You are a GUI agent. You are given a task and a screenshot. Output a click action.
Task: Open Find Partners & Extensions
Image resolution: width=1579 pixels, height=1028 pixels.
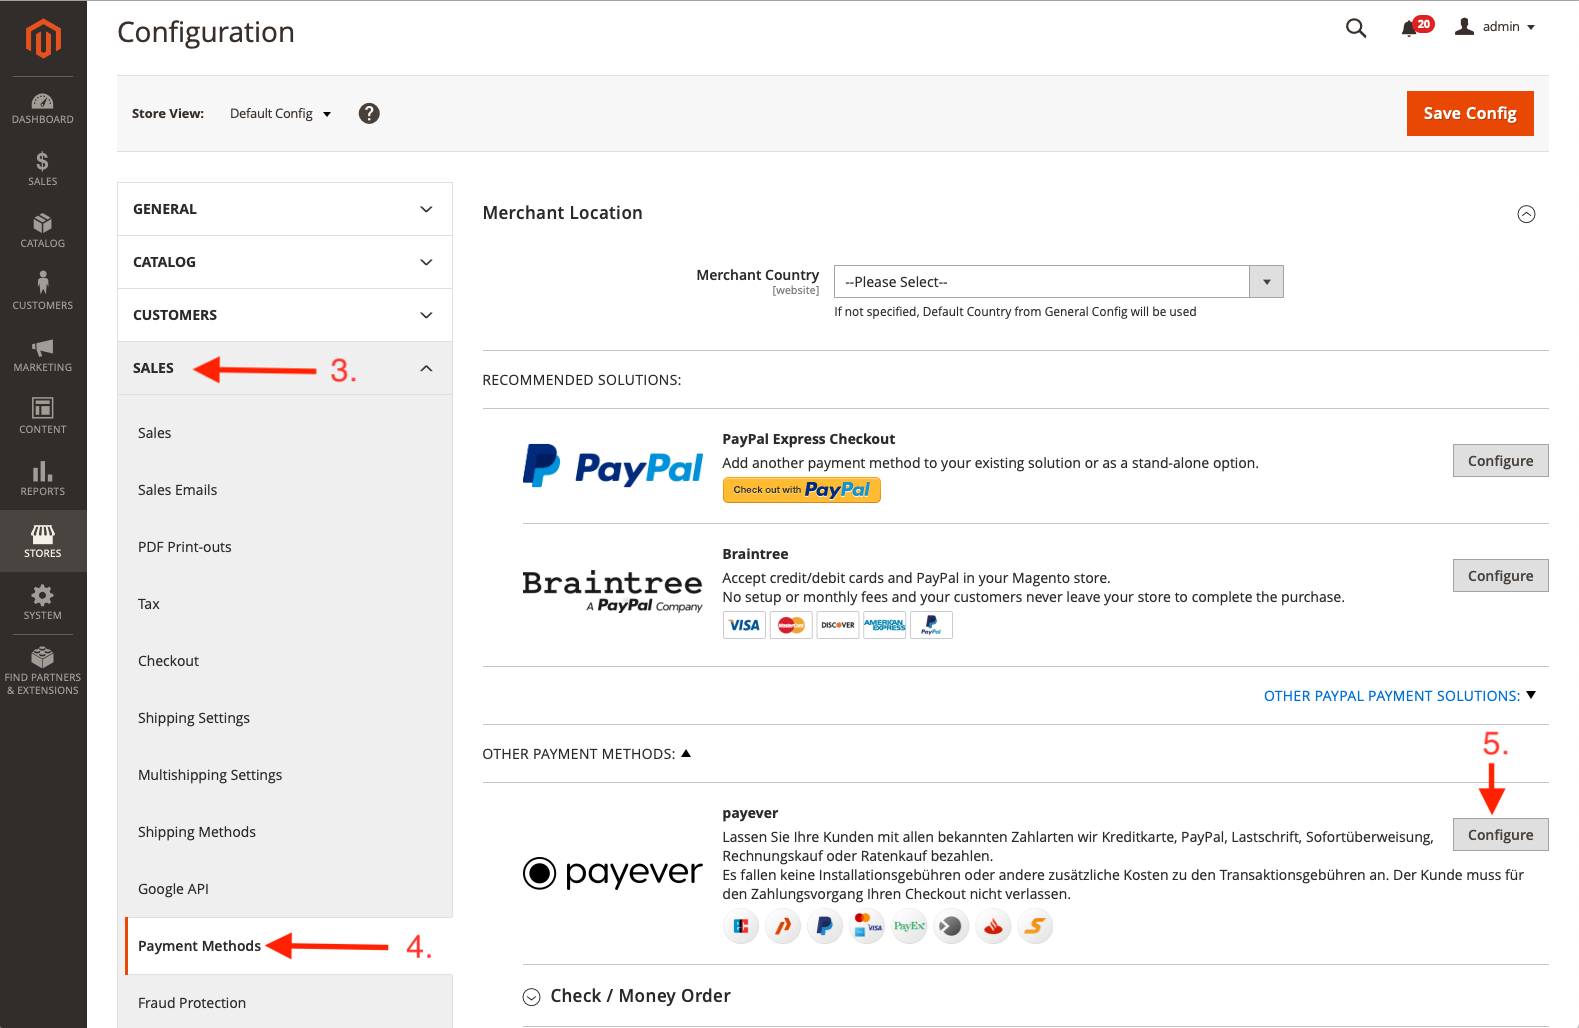[43, 672]
